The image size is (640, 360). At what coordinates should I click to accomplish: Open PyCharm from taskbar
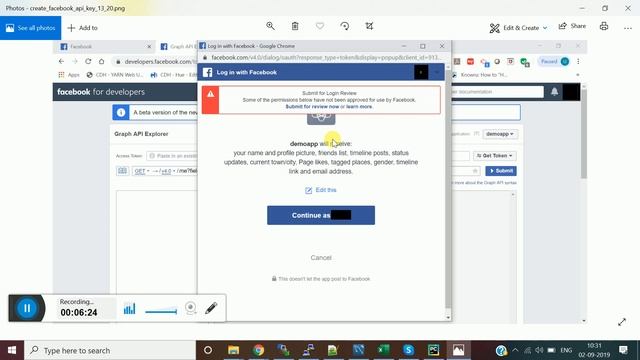(433, 350)
